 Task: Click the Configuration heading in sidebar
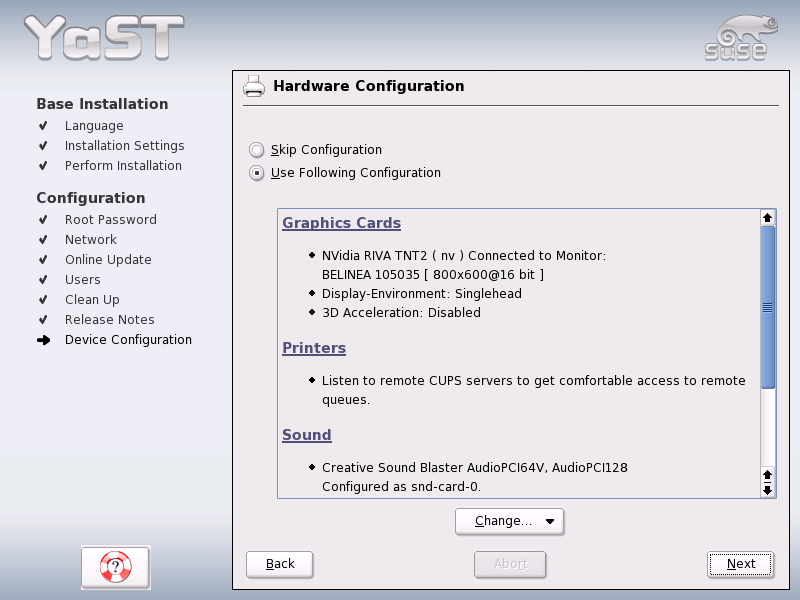[x=91, y=198]
